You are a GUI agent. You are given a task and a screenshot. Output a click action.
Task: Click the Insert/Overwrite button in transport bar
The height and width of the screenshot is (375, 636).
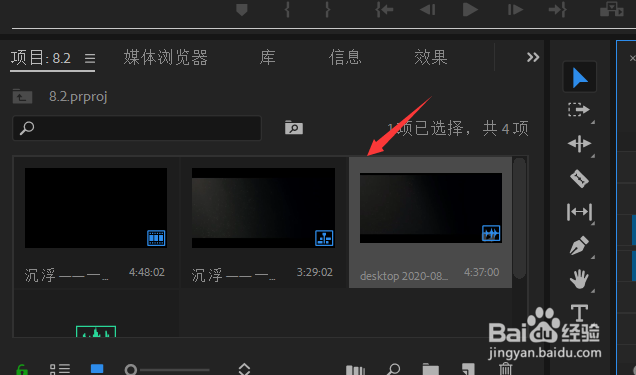[x=612, y=10]
